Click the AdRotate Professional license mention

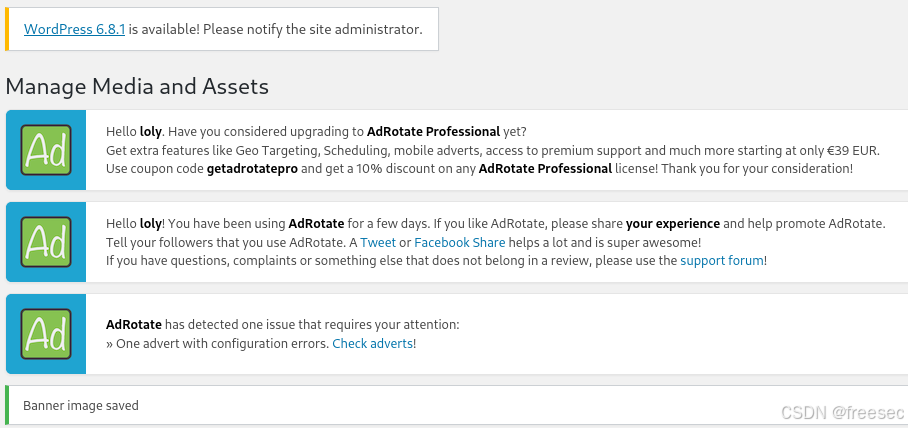point(545,168)
